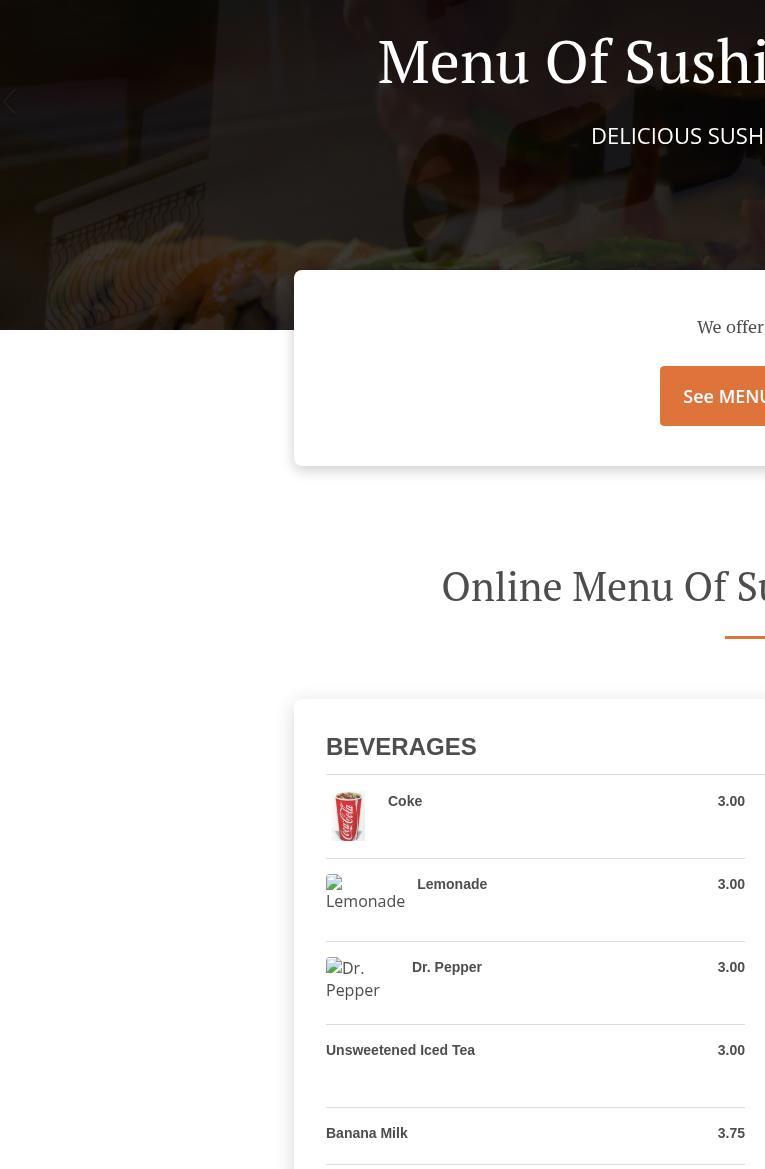Open the See MENU orange button
This screenshot has height=1169, width=765.
(x=712, y=396)
